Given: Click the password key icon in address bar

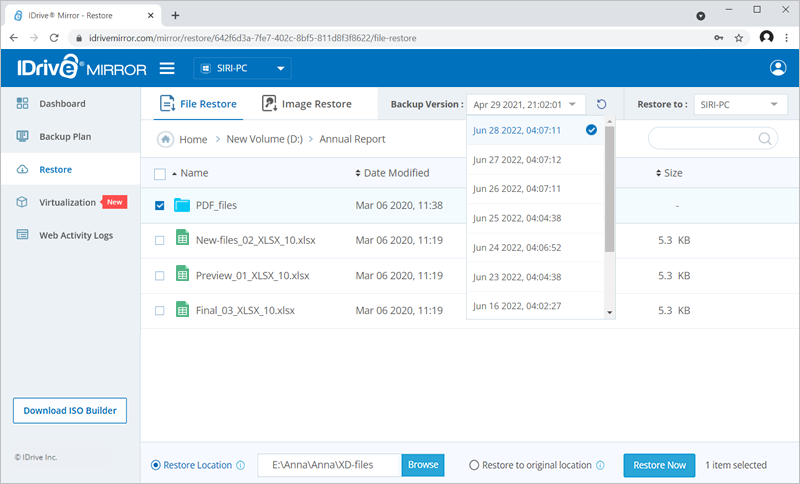Looking at the screenshot, I should [718, 38].
